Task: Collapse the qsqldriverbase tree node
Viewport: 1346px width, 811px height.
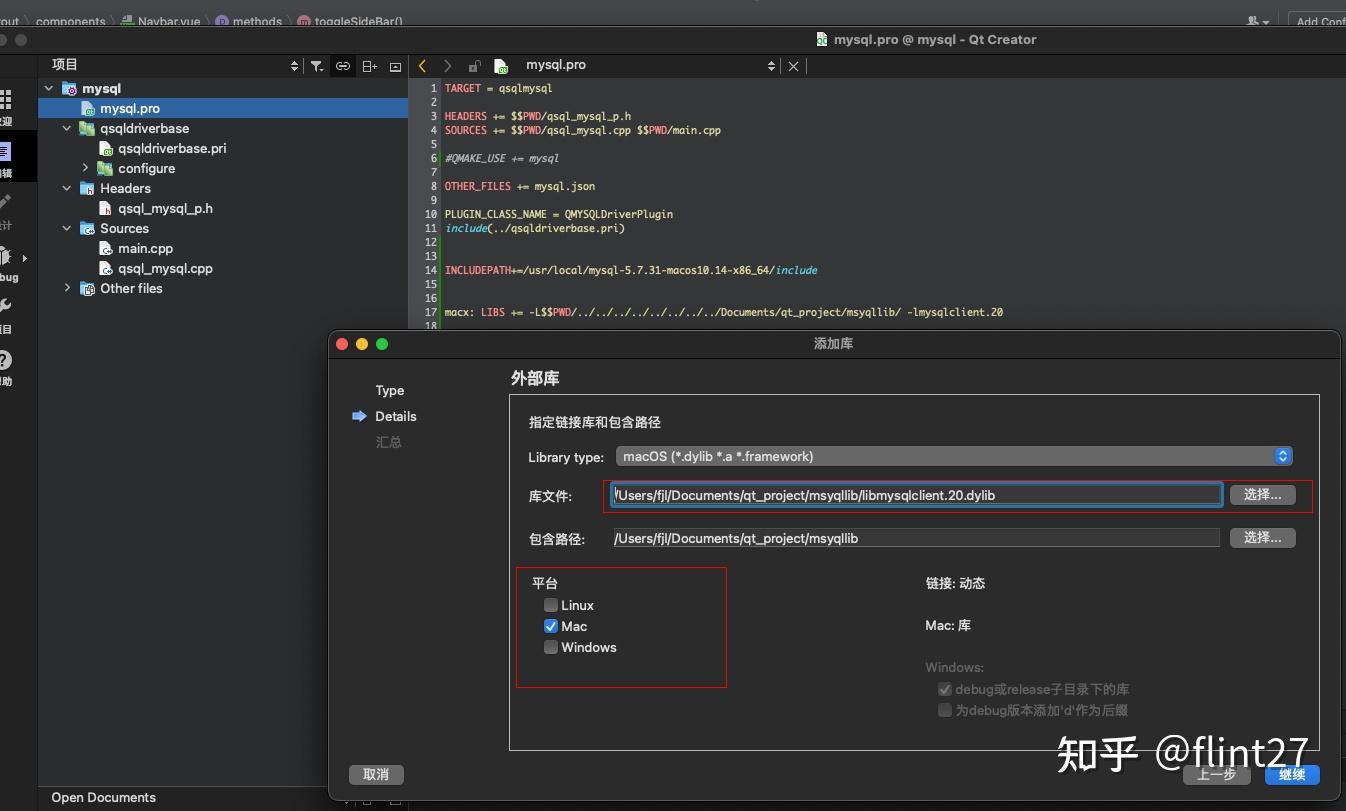Action: [67, 128]
